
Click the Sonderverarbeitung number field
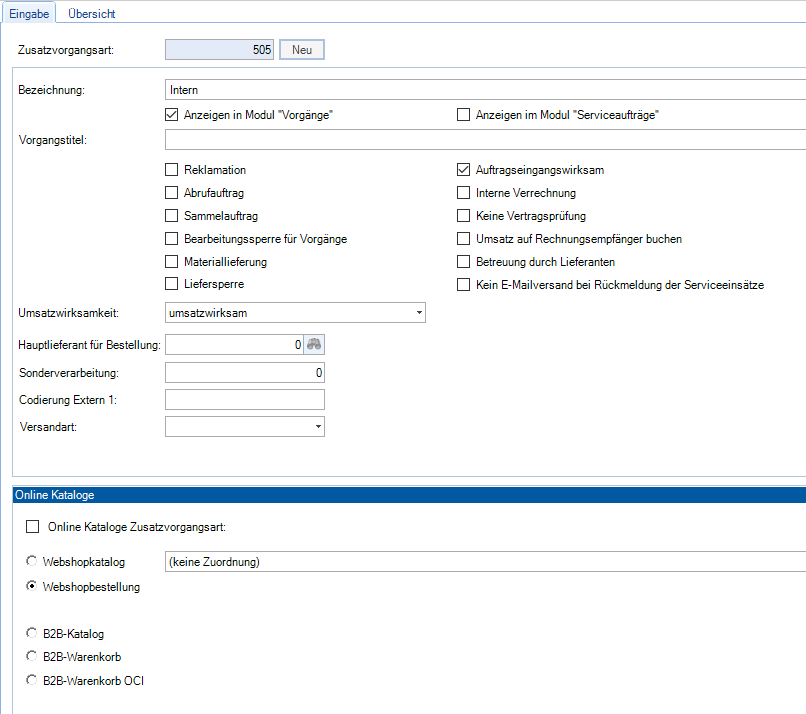tap(245, 373)
